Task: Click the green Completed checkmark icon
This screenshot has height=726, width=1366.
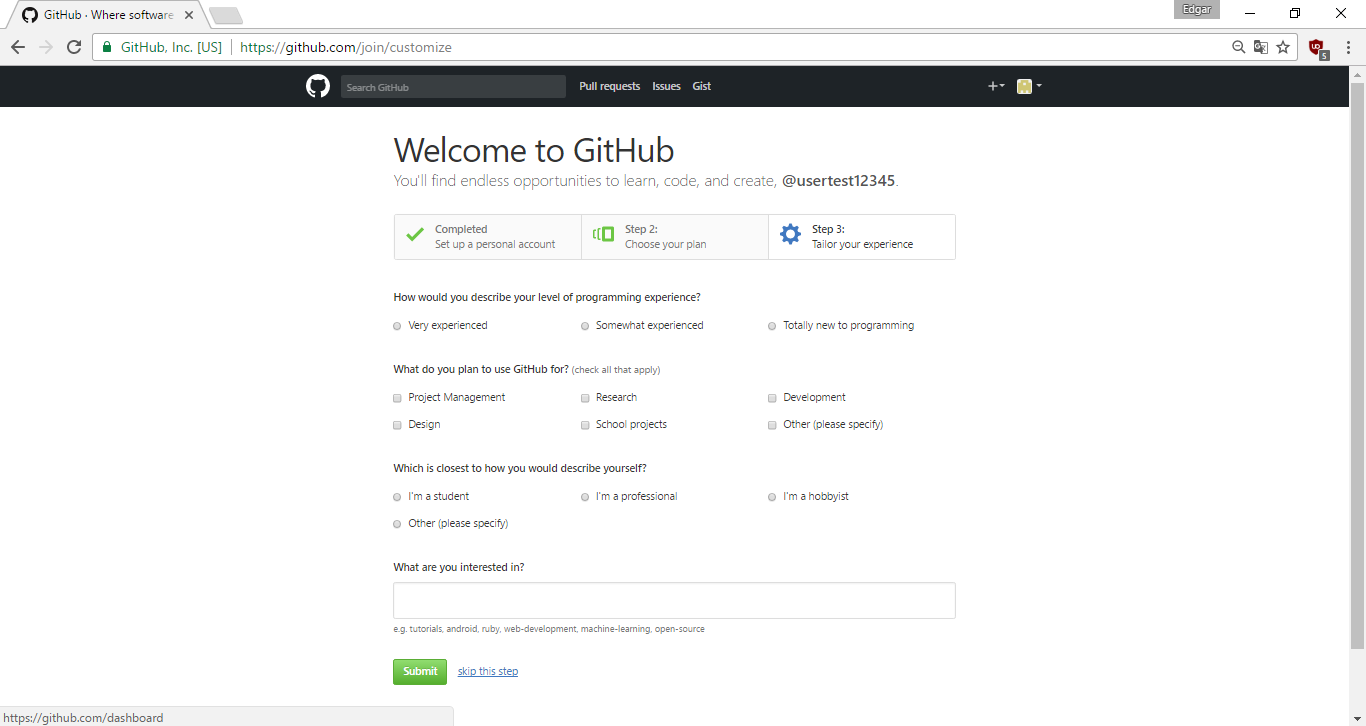Action: pos(414,233)
